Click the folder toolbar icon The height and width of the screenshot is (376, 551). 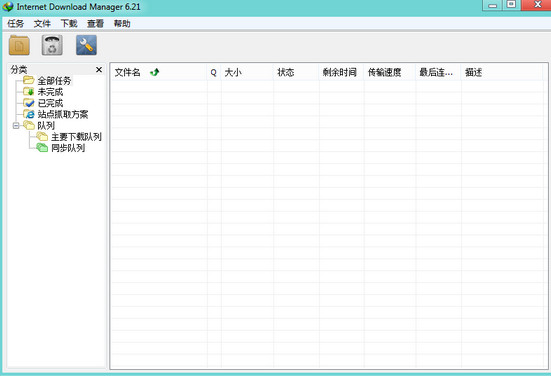click(x=19, y=45)
